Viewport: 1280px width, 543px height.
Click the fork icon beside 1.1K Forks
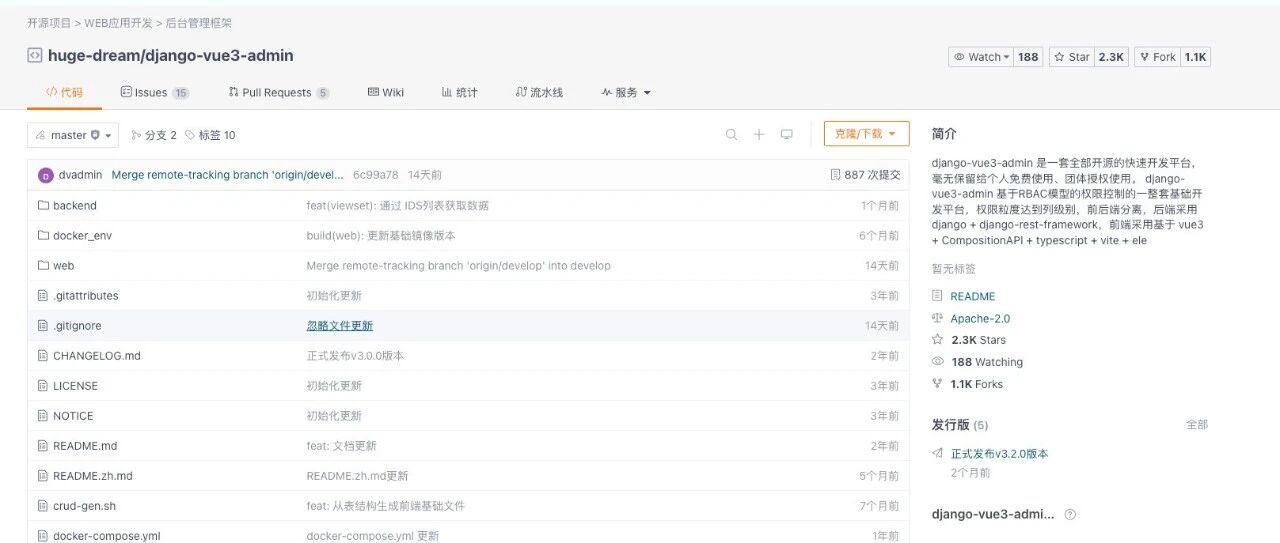[x=937, y=384]
